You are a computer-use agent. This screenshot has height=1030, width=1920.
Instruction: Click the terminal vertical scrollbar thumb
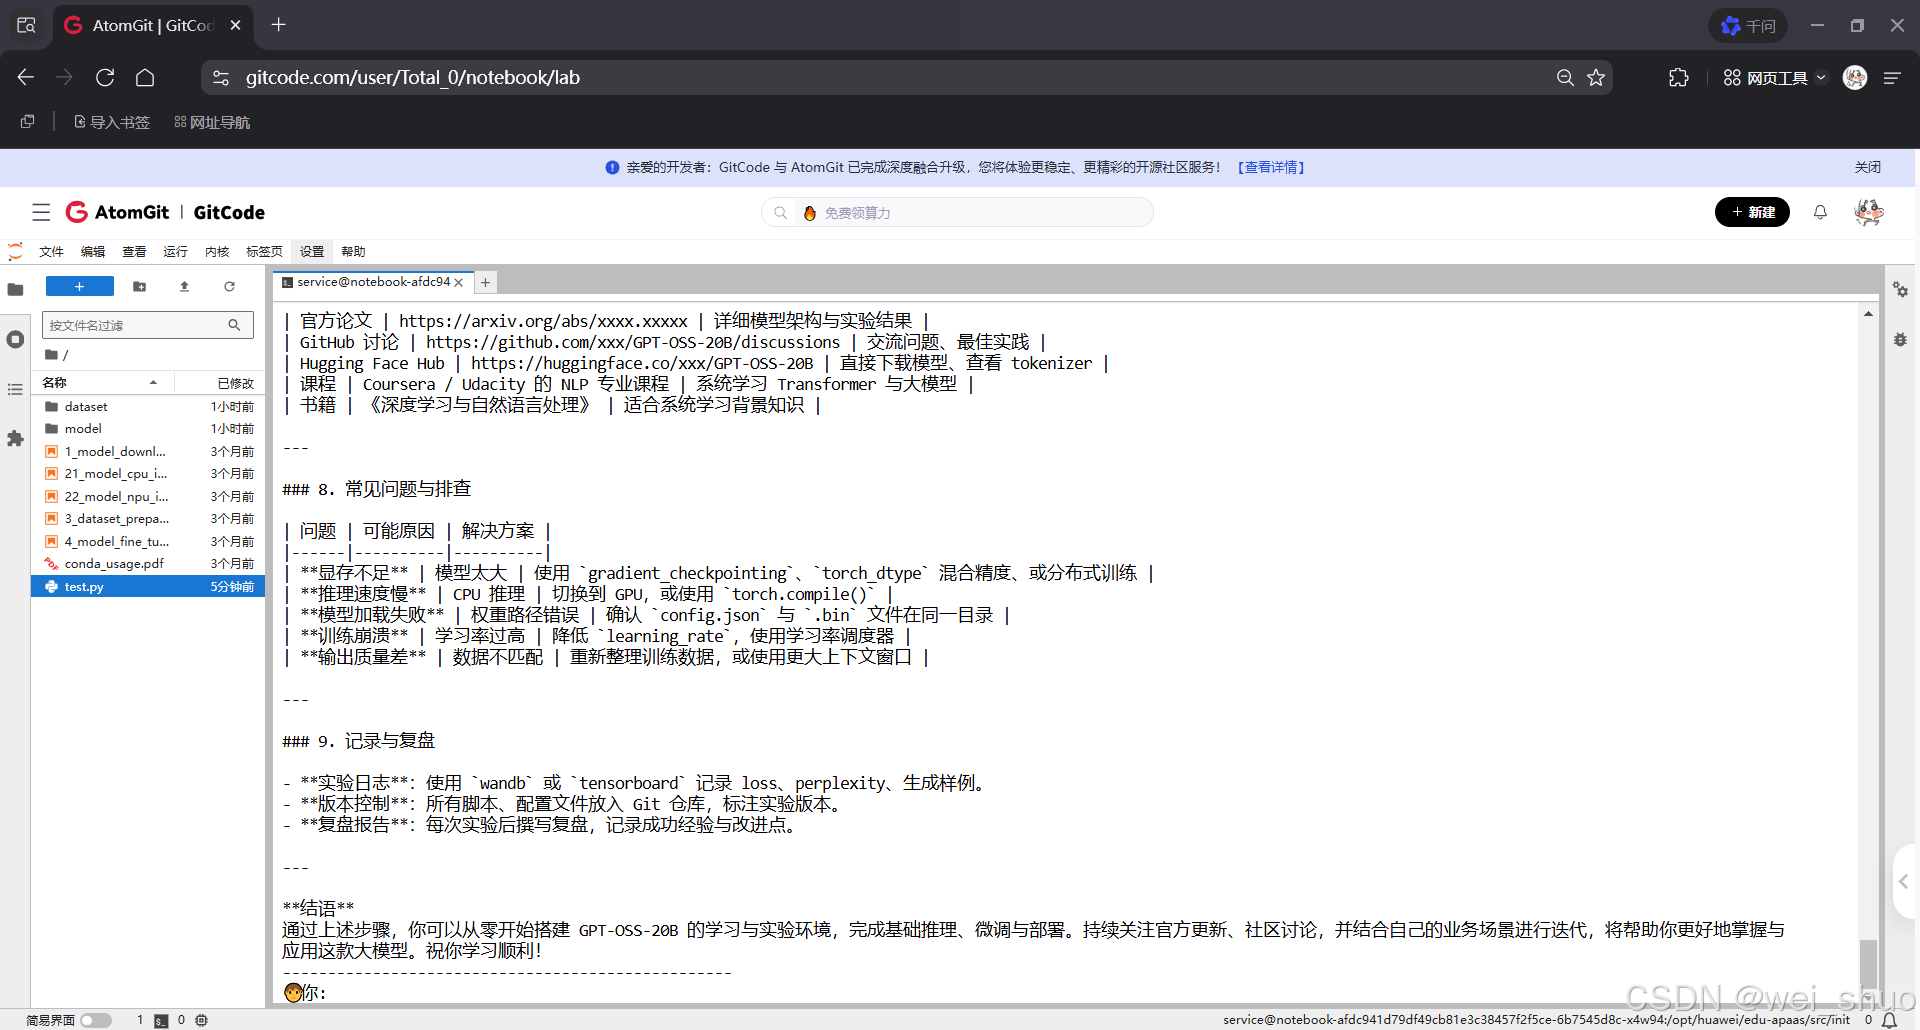[x=1868, y=964]
